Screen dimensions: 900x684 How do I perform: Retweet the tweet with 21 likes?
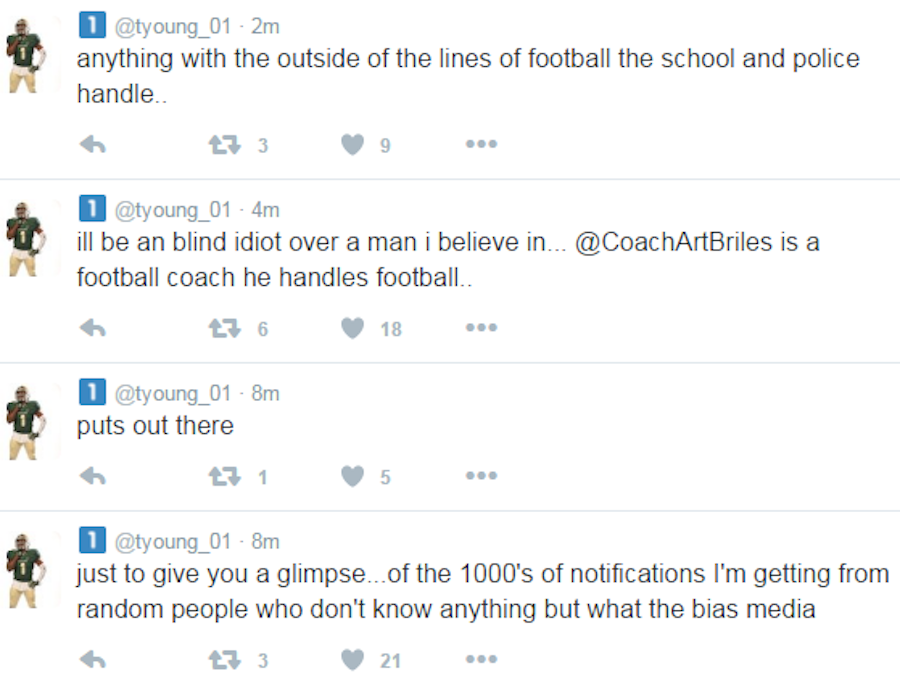coord(225,659)
